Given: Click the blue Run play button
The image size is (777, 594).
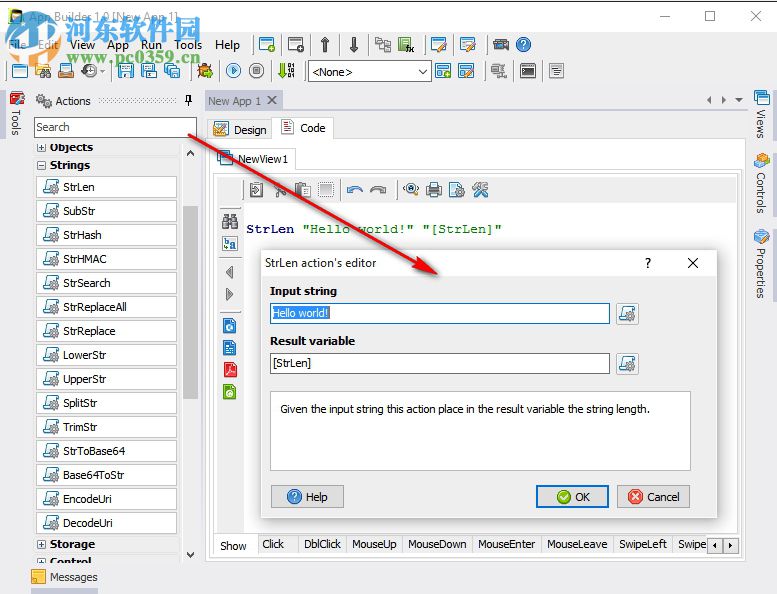Looking at the screenshot, I should point(233,71).
